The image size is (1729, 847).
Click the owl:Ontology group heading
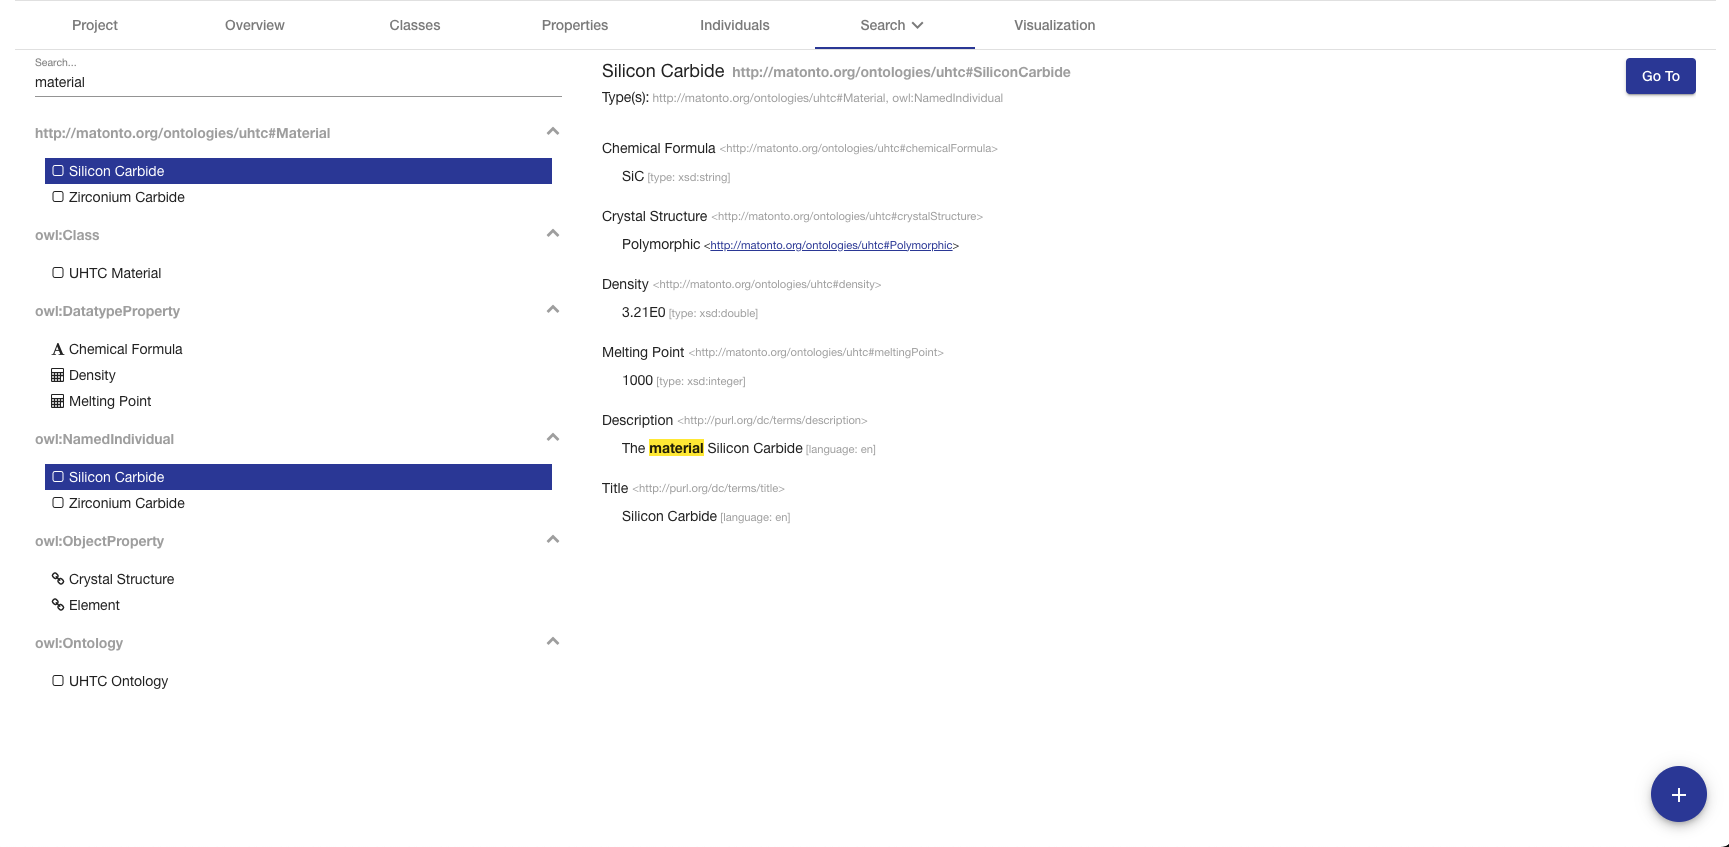(x=79, y=643)
